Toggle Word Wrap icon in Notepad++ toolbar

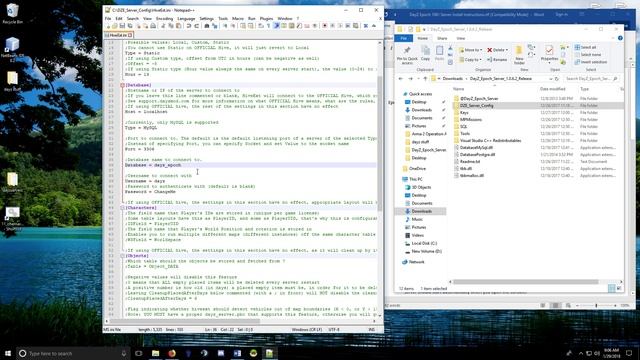tap(260, 26)
